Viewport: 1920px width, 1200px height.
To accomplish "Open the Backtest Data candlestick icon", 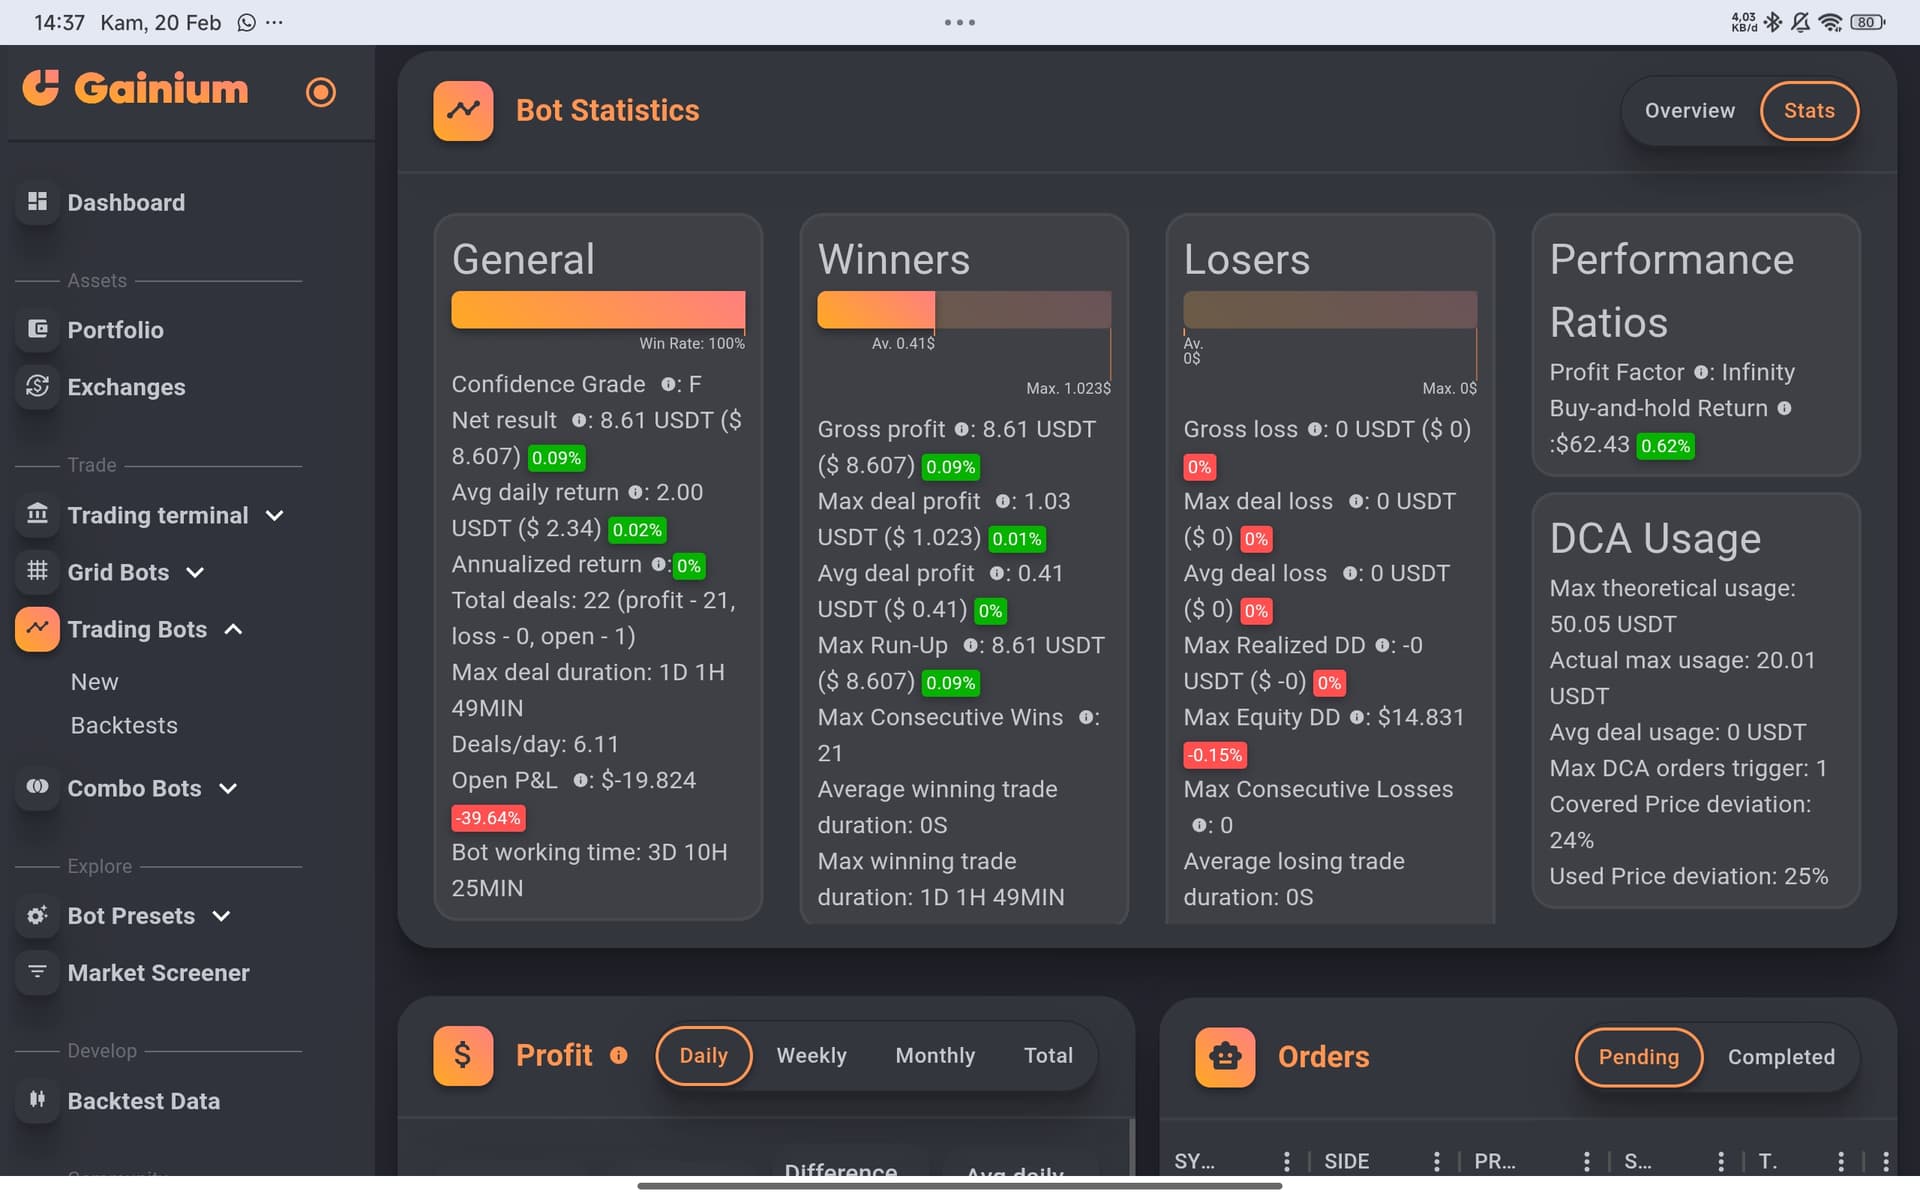I will 37,1100.
